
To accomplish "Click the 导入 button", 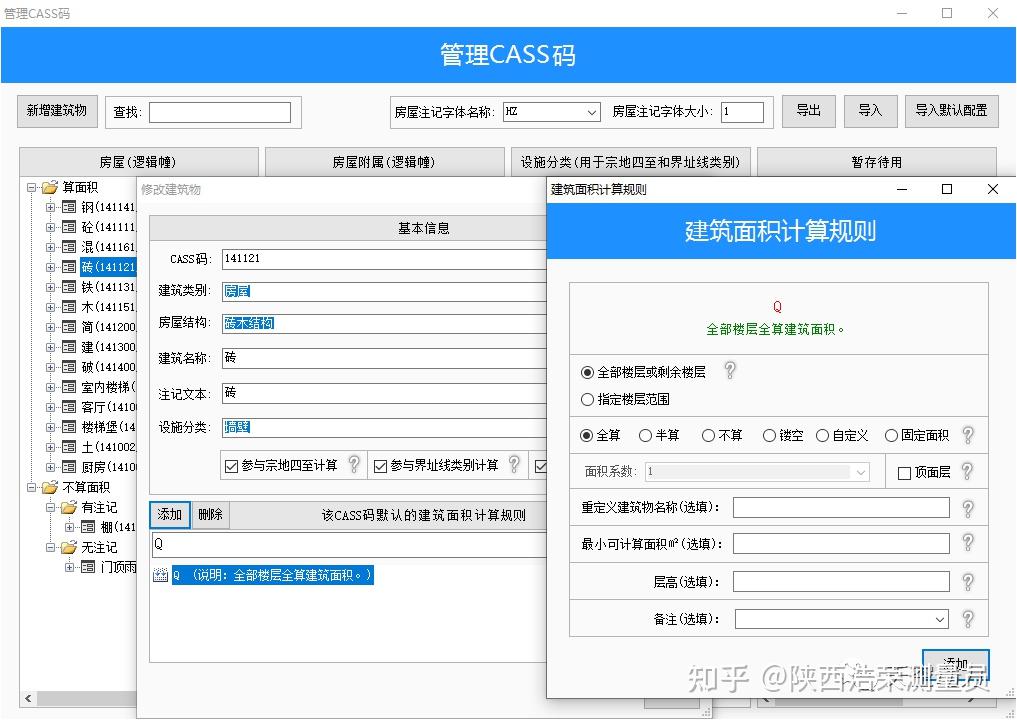I will click(870, 111).
